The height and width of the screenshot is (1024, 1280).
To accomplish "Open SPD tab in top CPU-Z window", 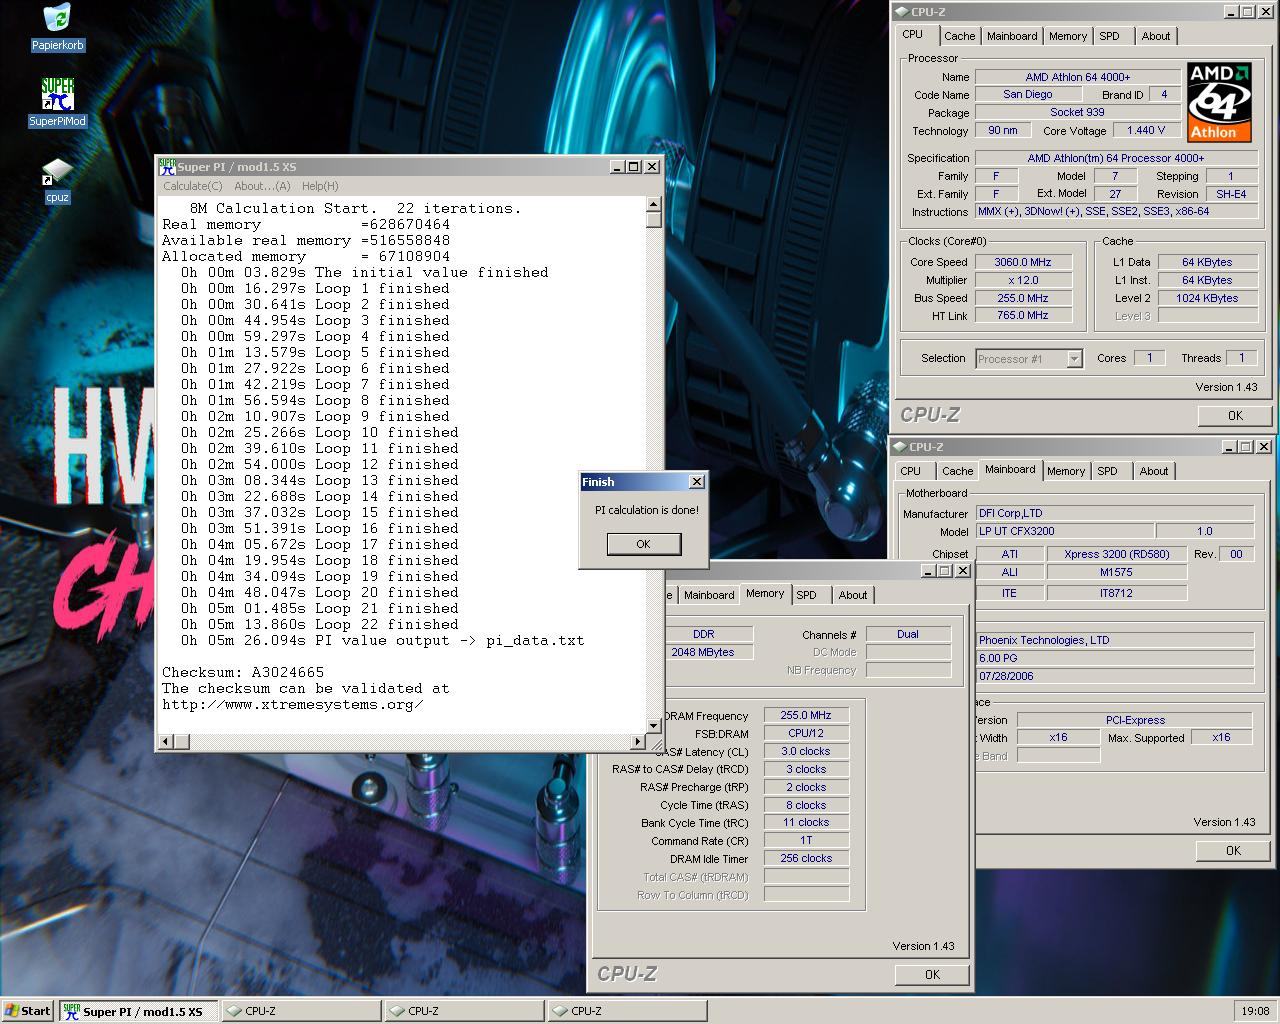I will coord(1109,36).
